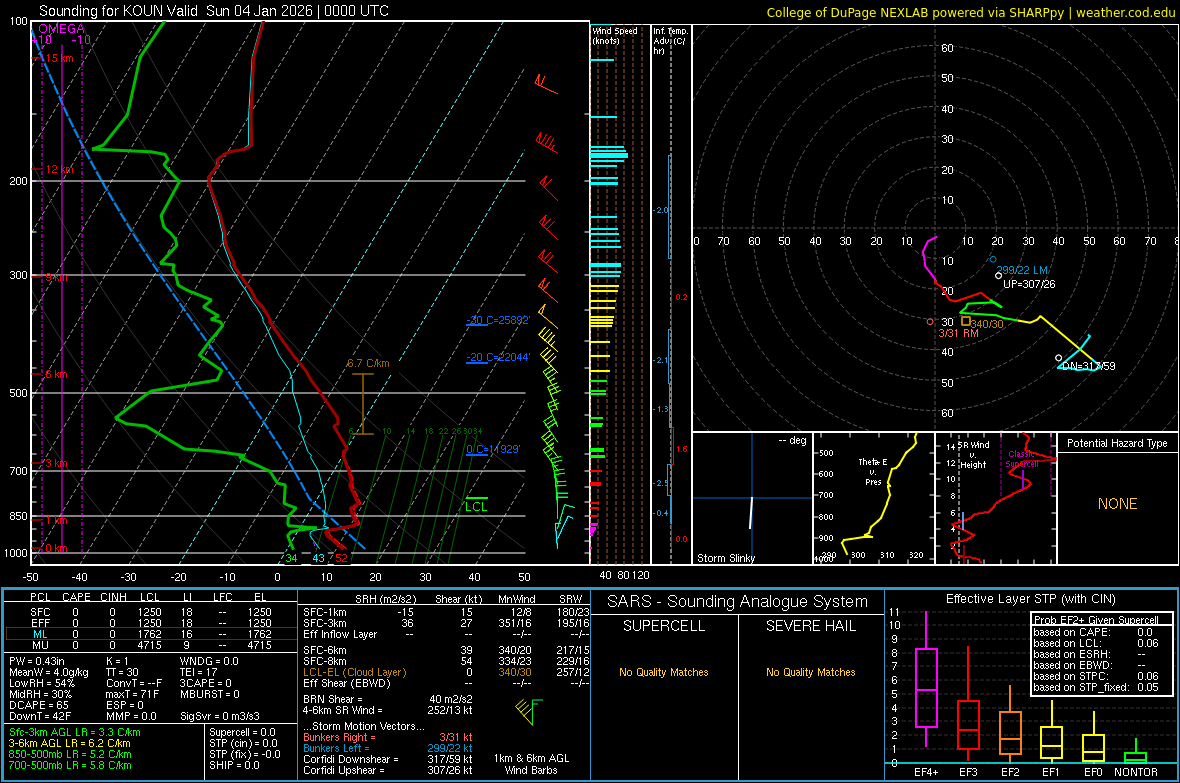This screenshot has width=1180, height=783.
Task: Click the 'SR Wind v. Height' panel label
Action: coord(973,455)
